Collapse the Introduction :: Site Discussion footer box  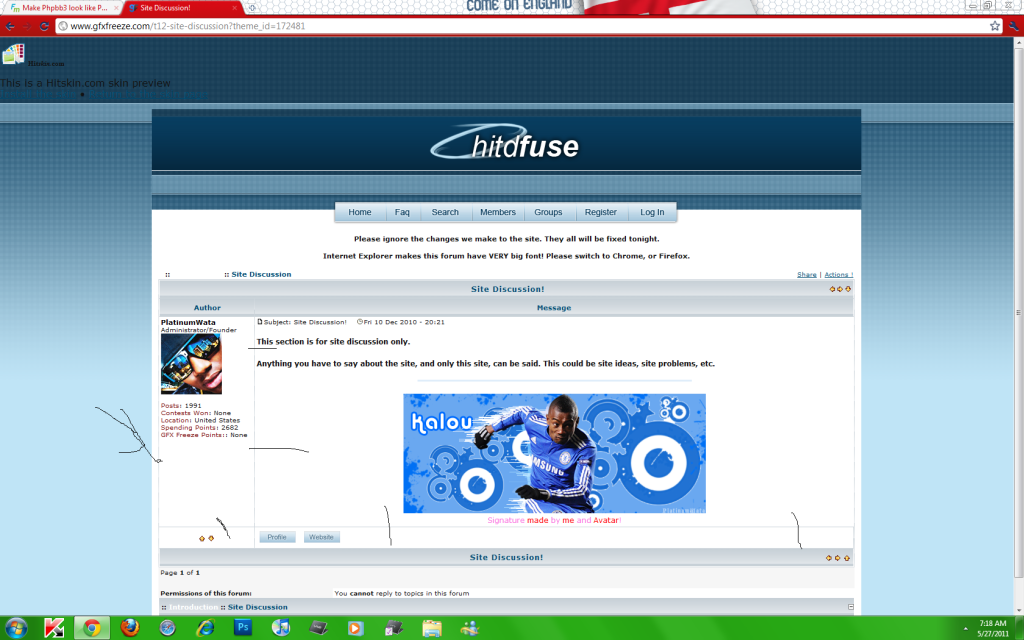click(x=850, y=607)
